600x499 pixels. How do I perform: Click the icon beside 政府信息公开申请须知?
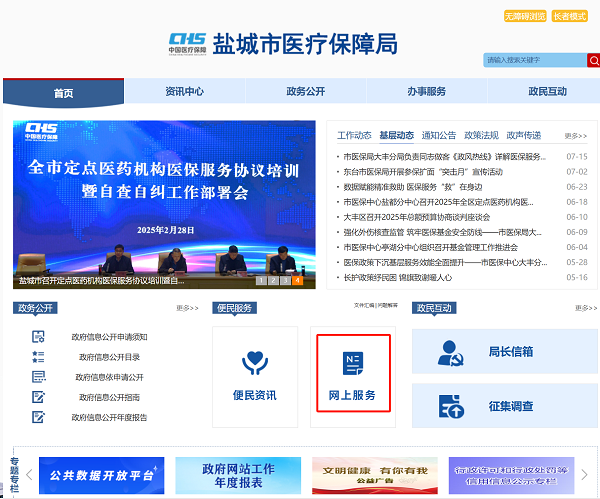tap(39, 337)
